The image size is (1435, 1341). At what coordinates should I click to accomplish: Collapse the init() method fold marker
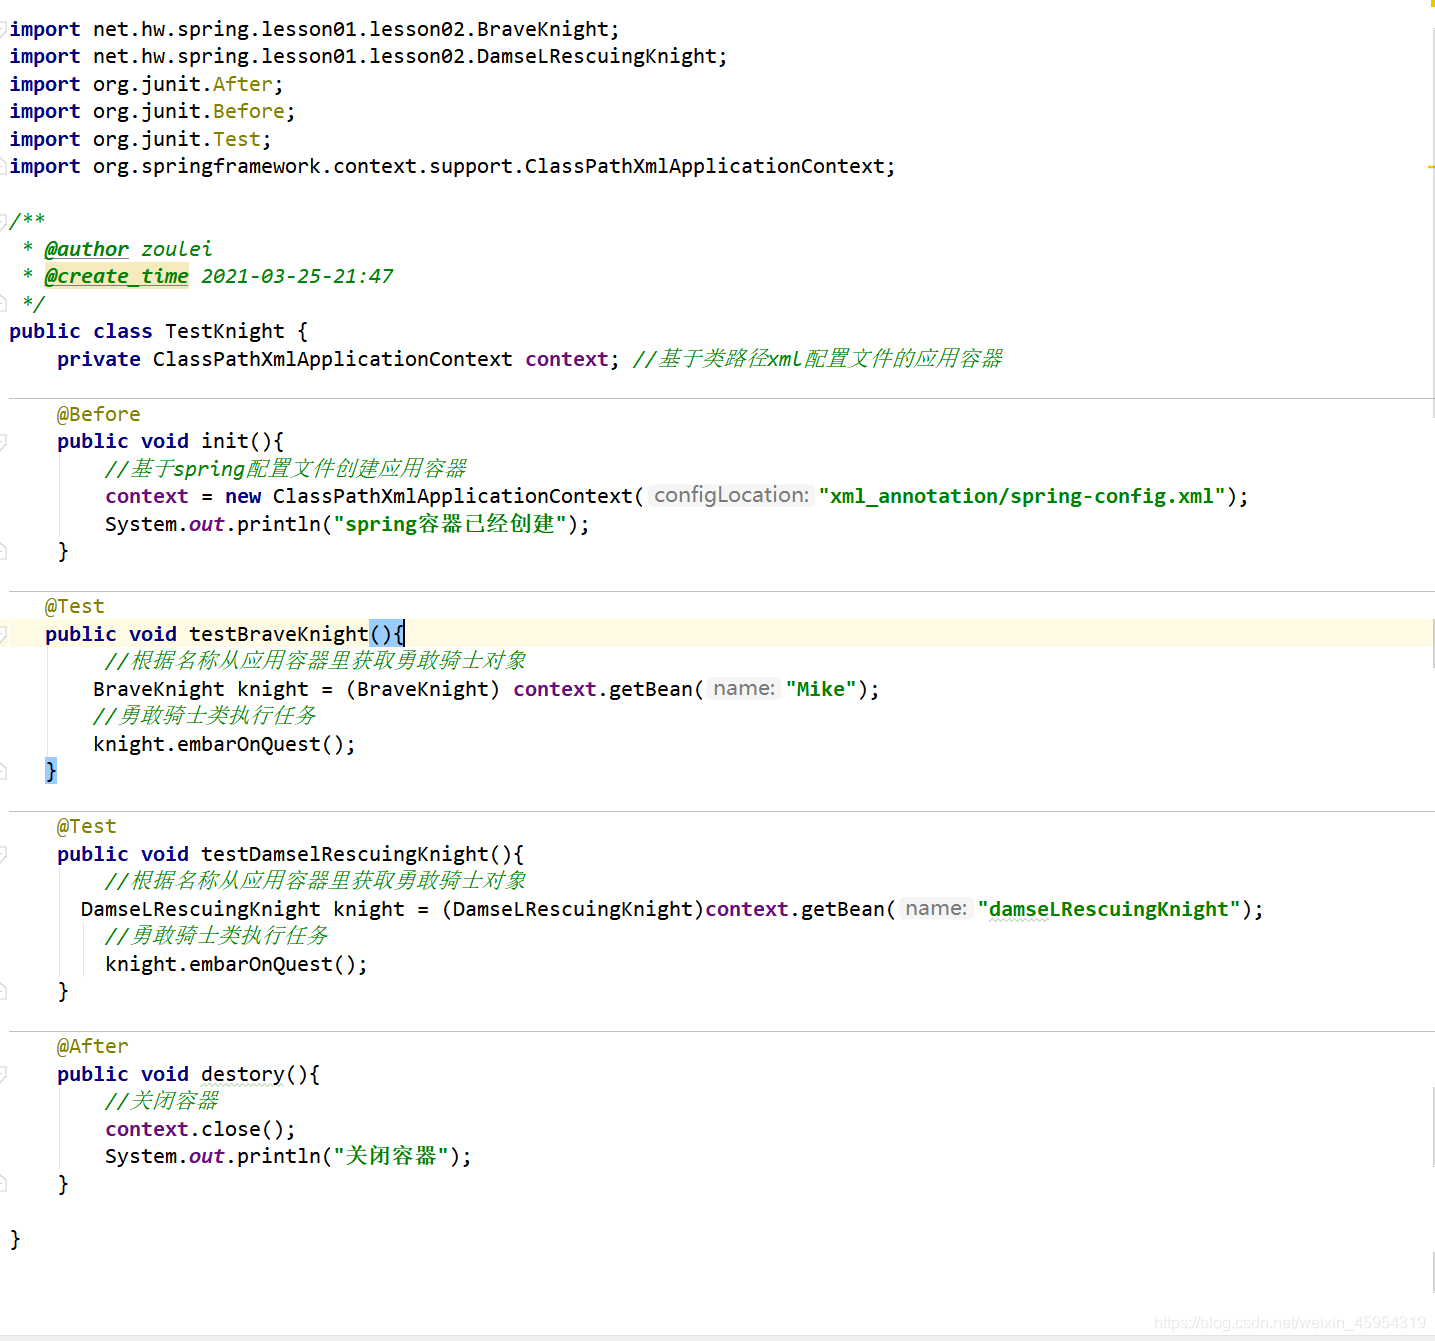(x=3, y=441)
